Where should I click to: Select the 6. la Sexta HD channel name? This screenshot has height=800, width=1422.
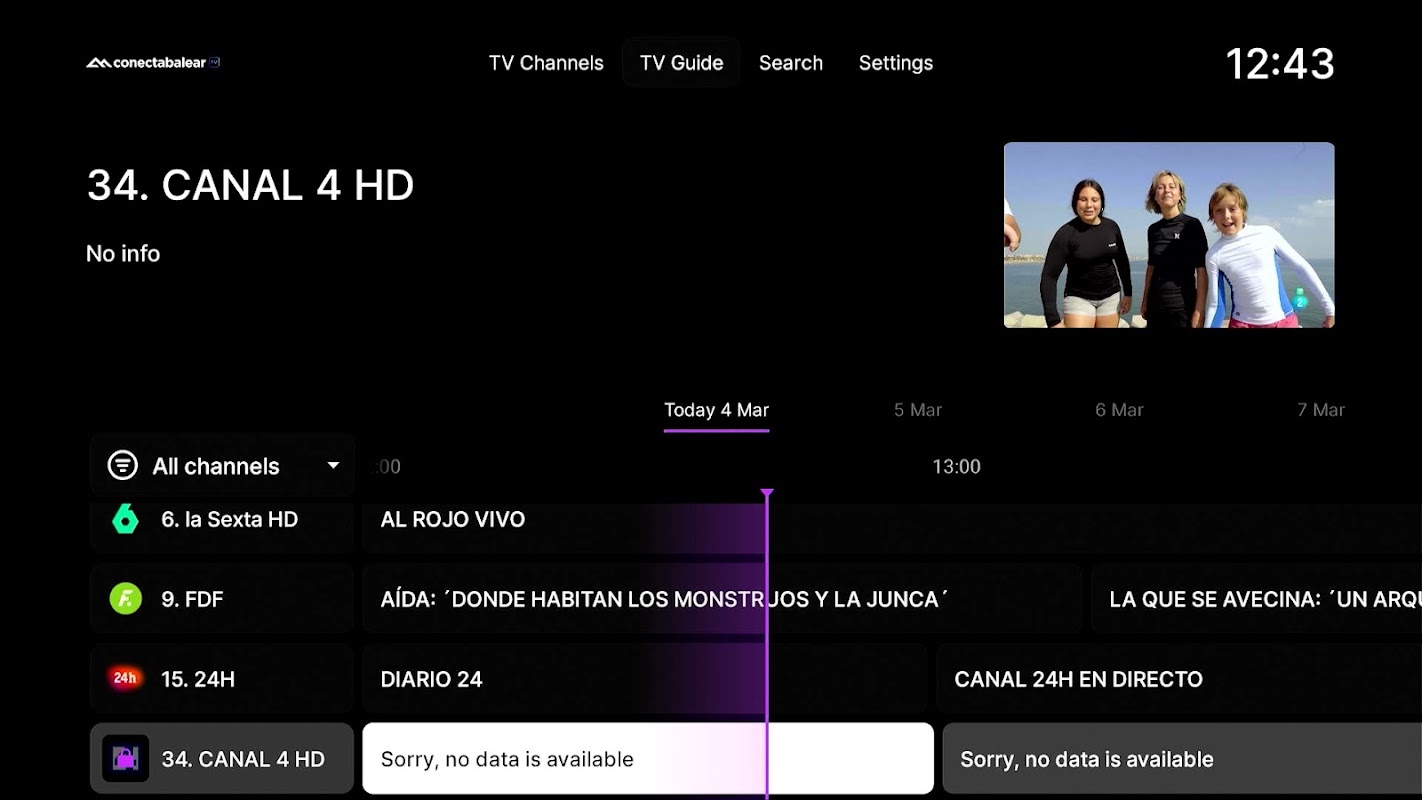pos(229,519)
